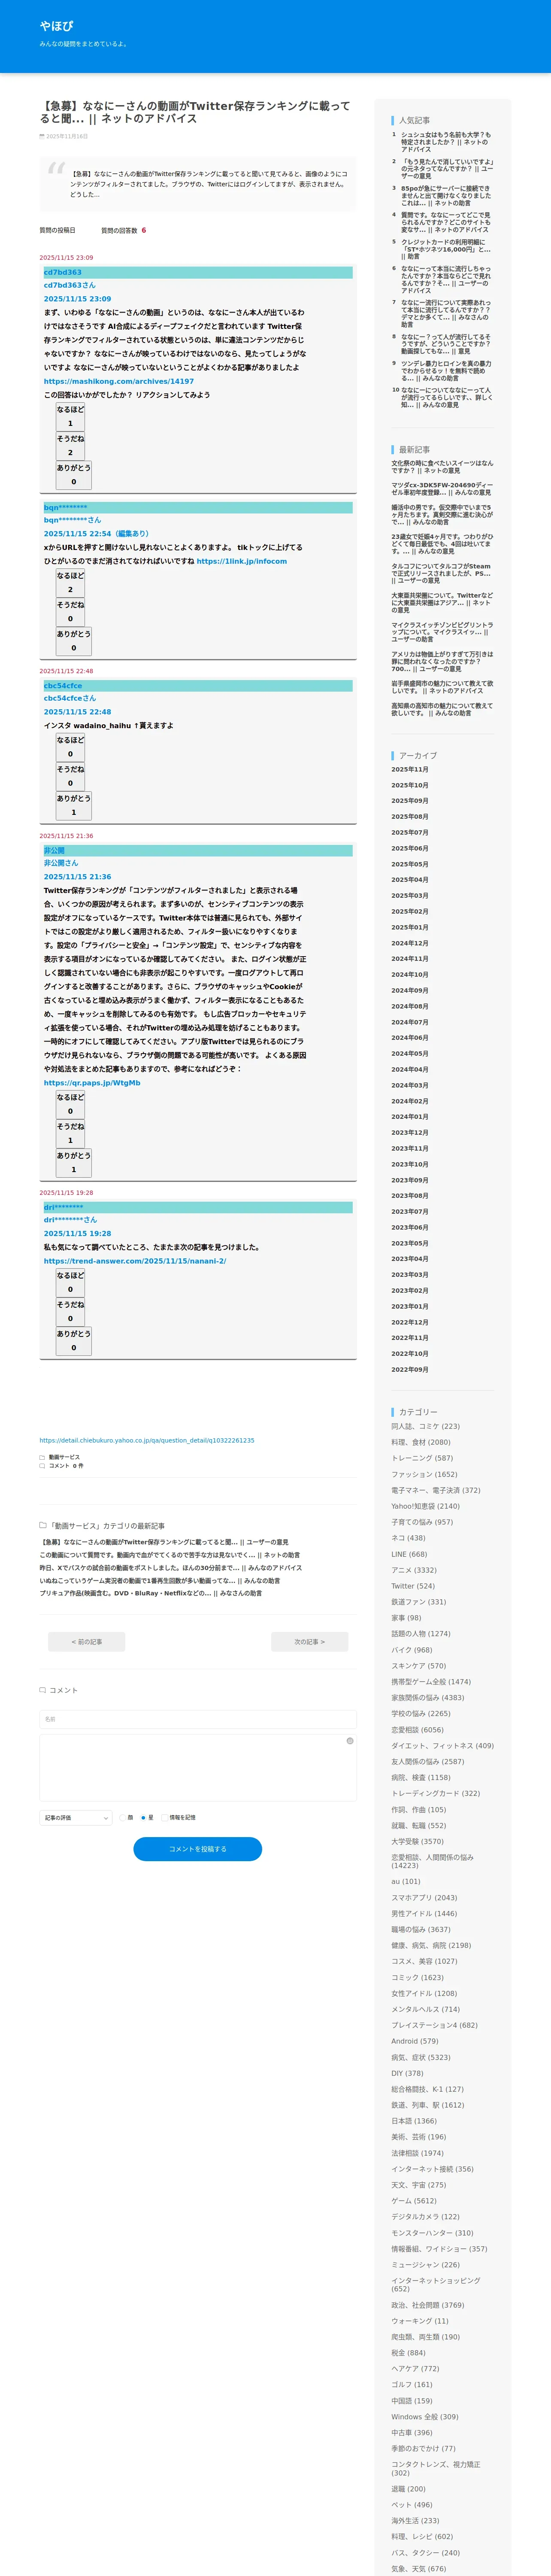Screen dimensions: 551x2576
Task: Open the 記事の評価 dropdown
Action: [x=76, y=1818]
